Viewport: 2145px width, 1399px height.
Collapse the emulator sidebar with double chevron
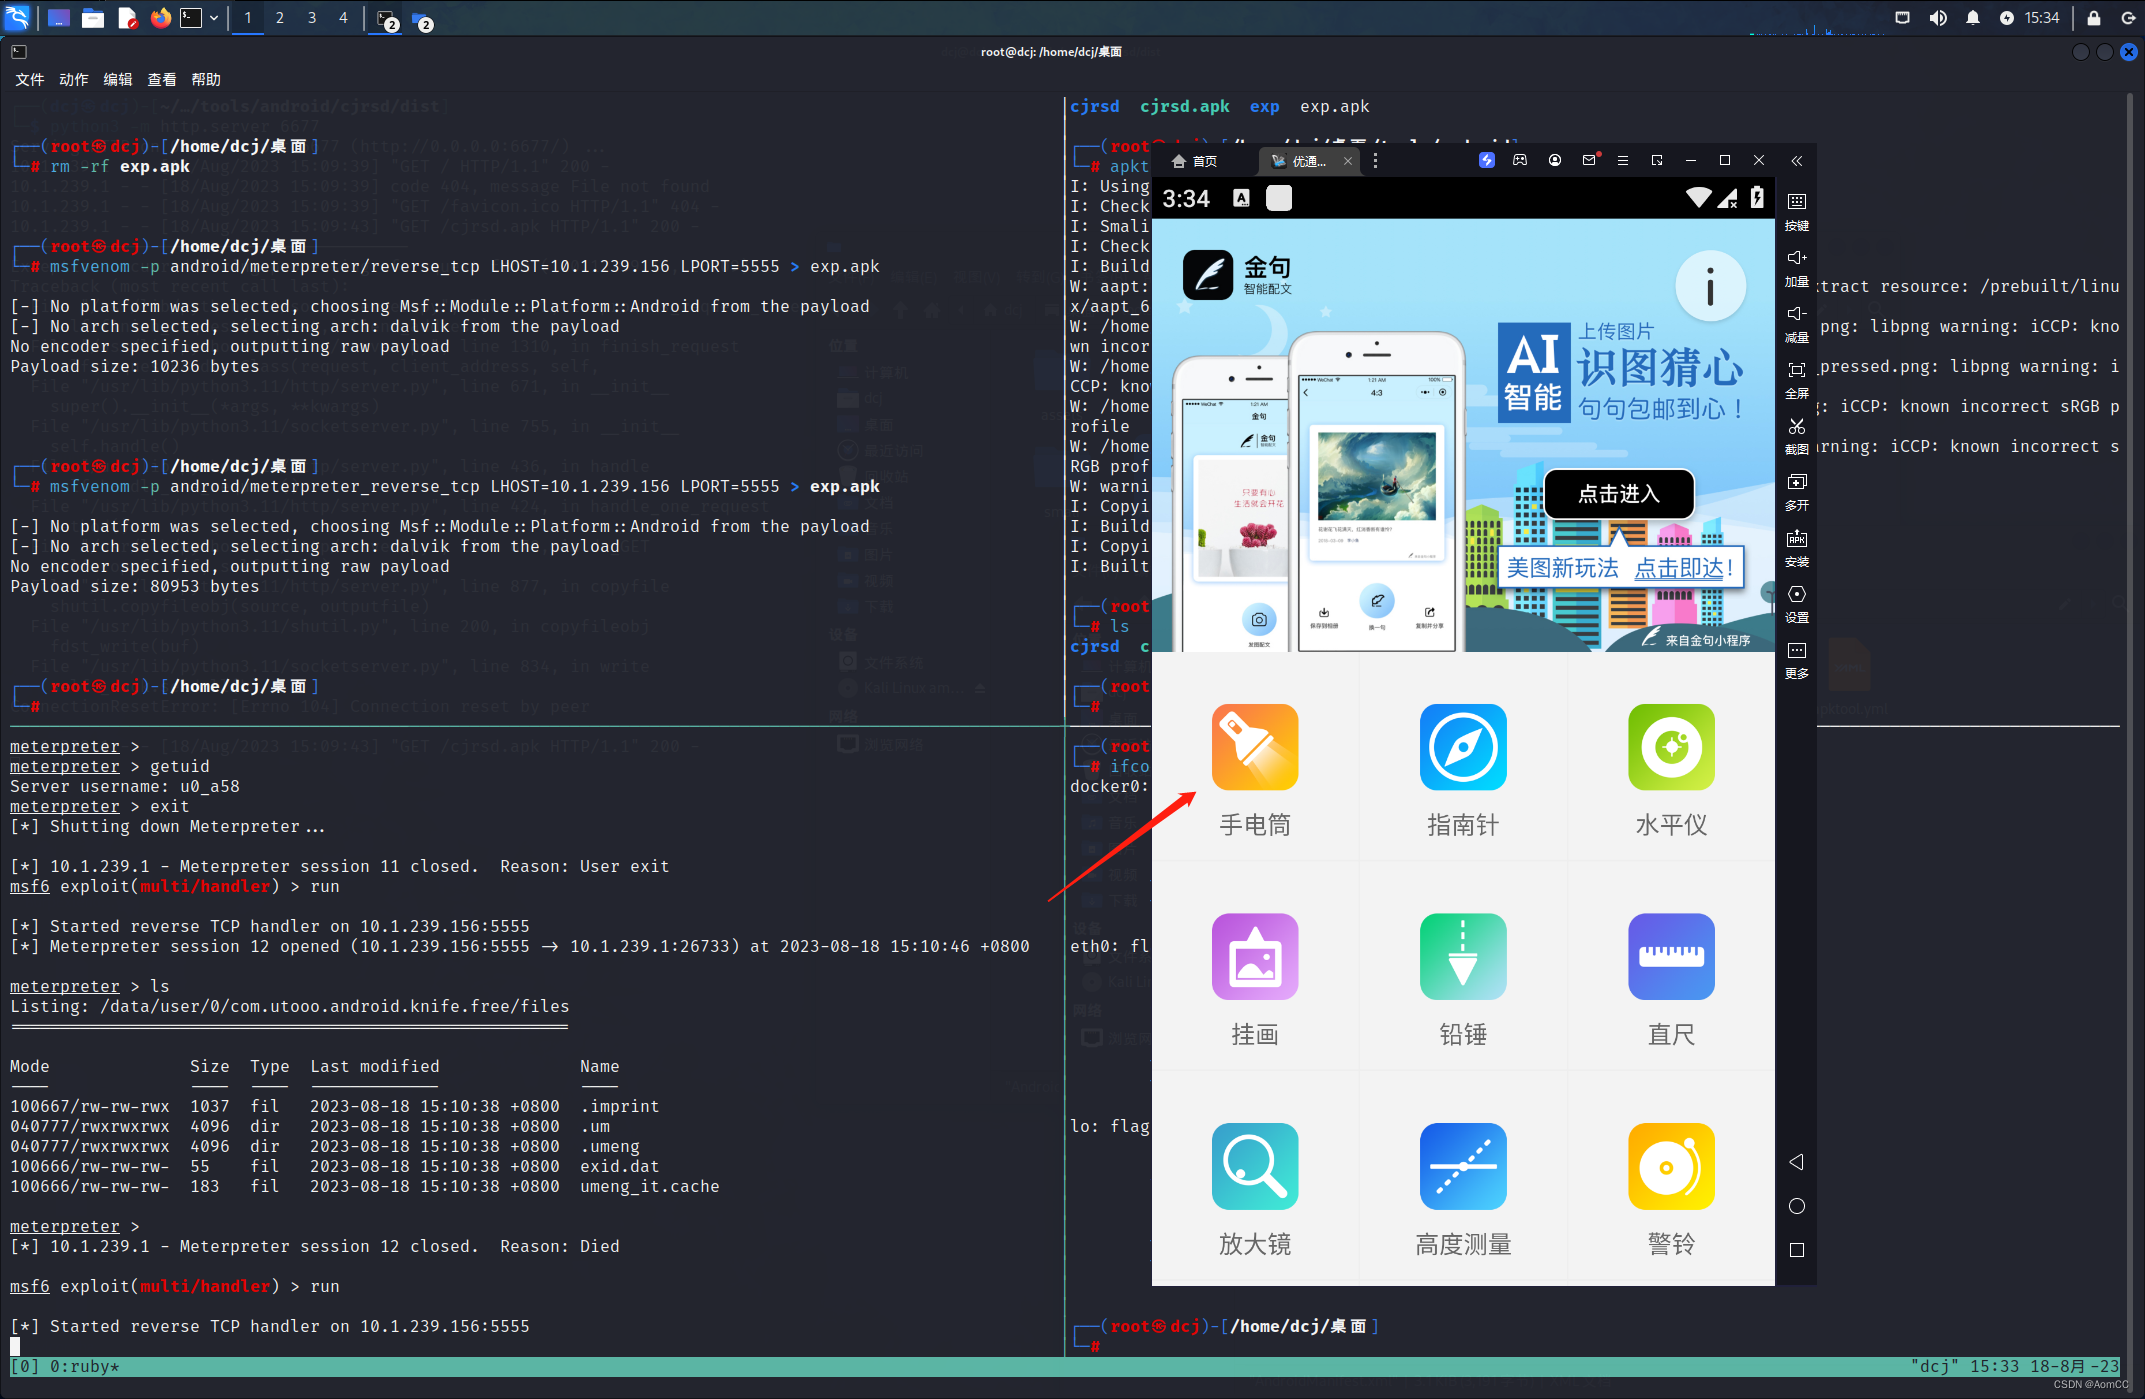(x=1796, y=160)
